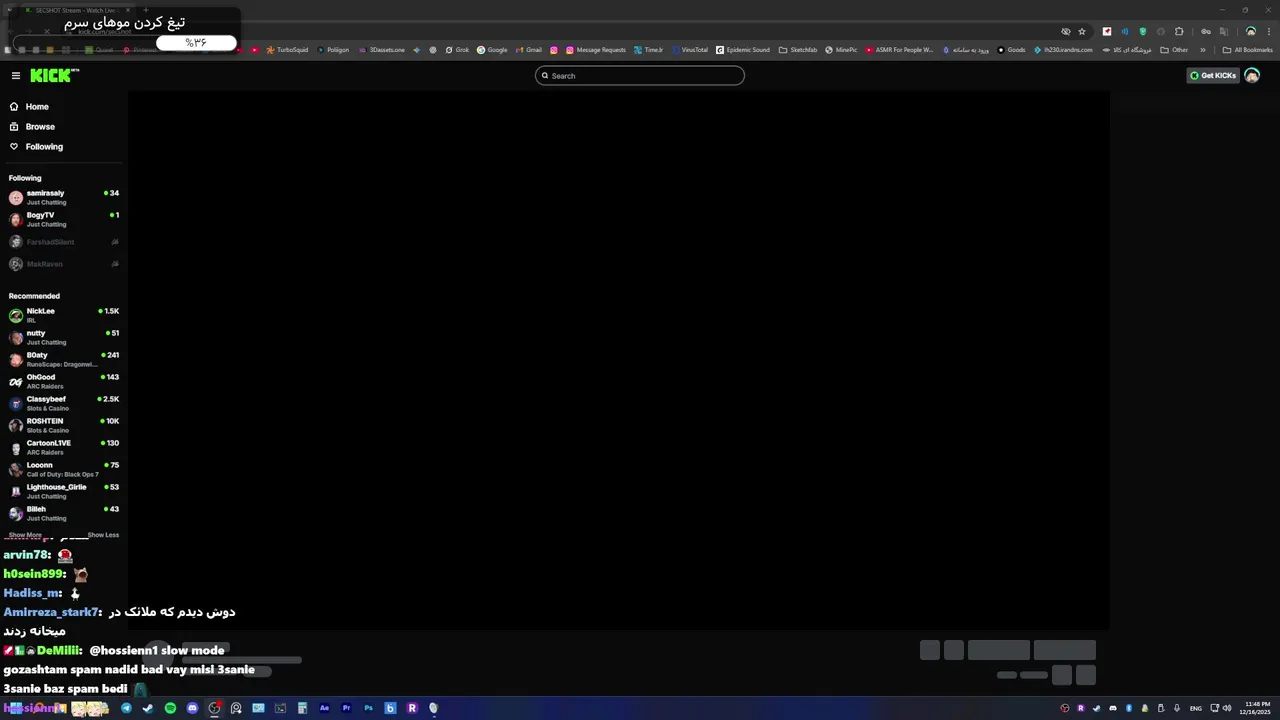The height and width of the screenshot is (720, 1280).
Task: Open Instagram Message Requests bookmark
Action: coord(596,49)
